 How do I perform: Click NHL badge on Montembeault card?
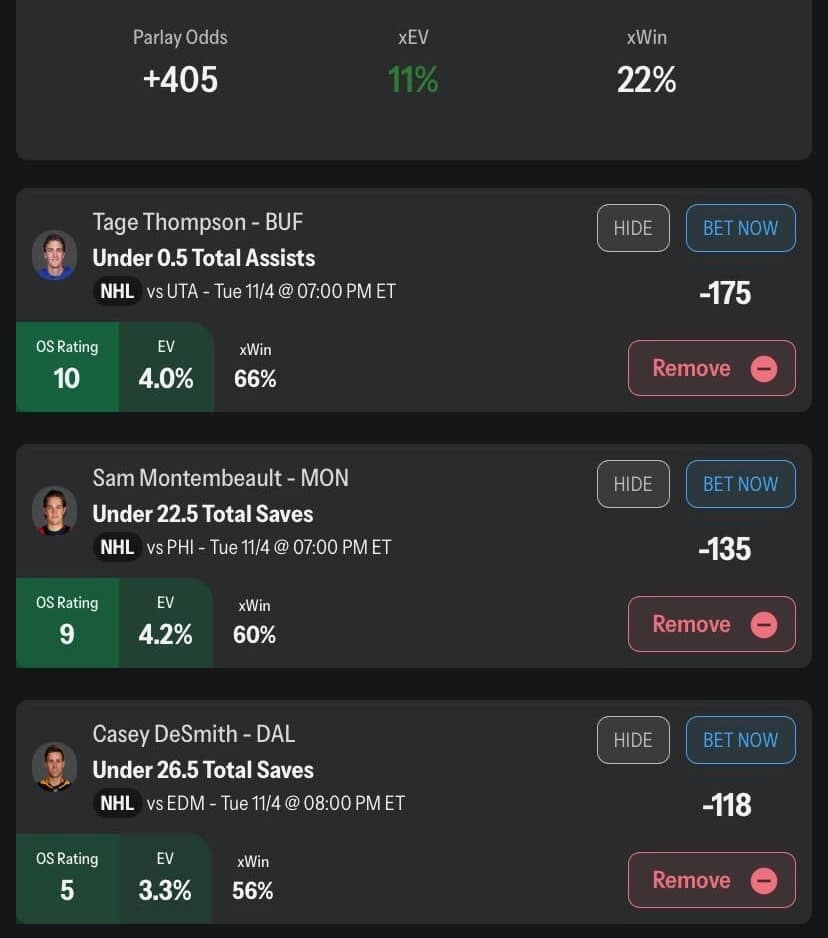117,548
